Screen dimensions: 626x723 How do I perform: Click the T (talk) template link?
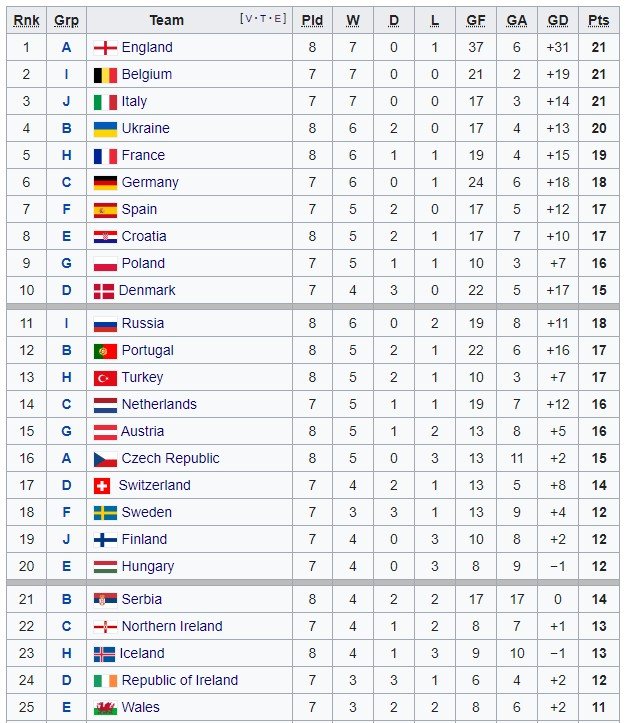pyautogui.click(x=264, y=19)
